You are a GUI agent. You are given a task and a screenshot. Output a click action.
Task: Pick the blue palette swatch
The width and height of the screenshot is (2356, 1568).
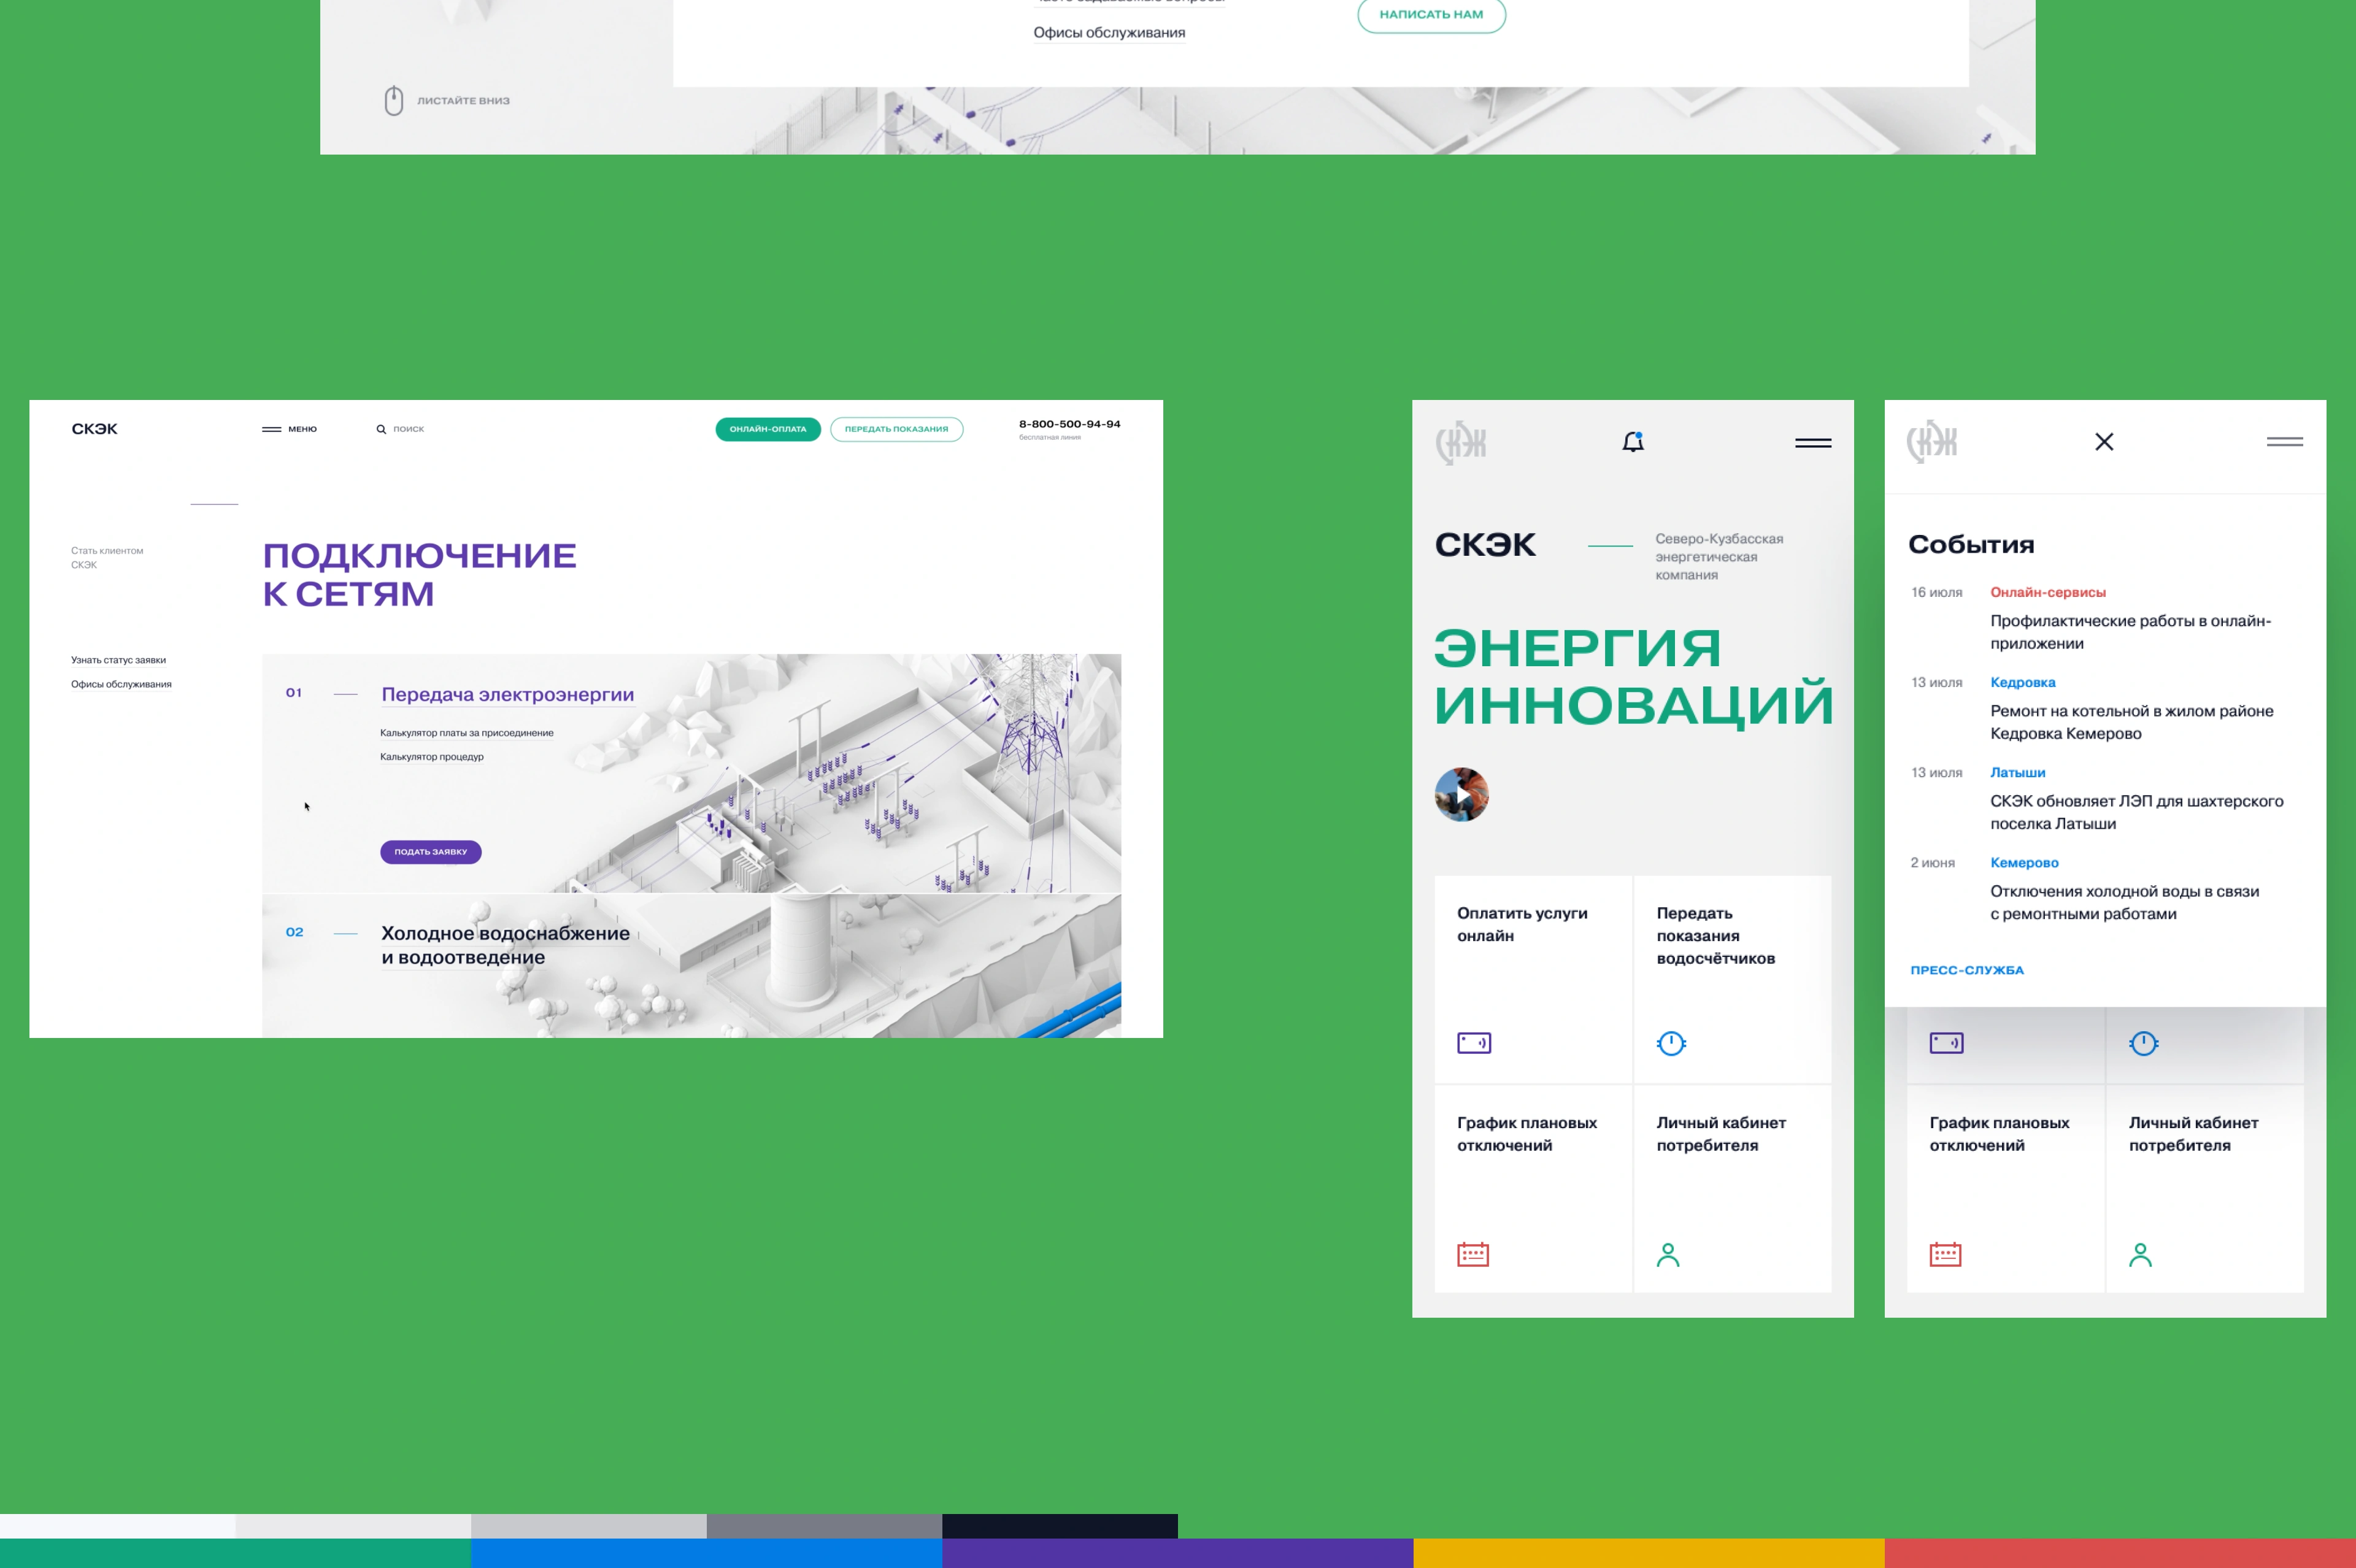click(706, 1553)
